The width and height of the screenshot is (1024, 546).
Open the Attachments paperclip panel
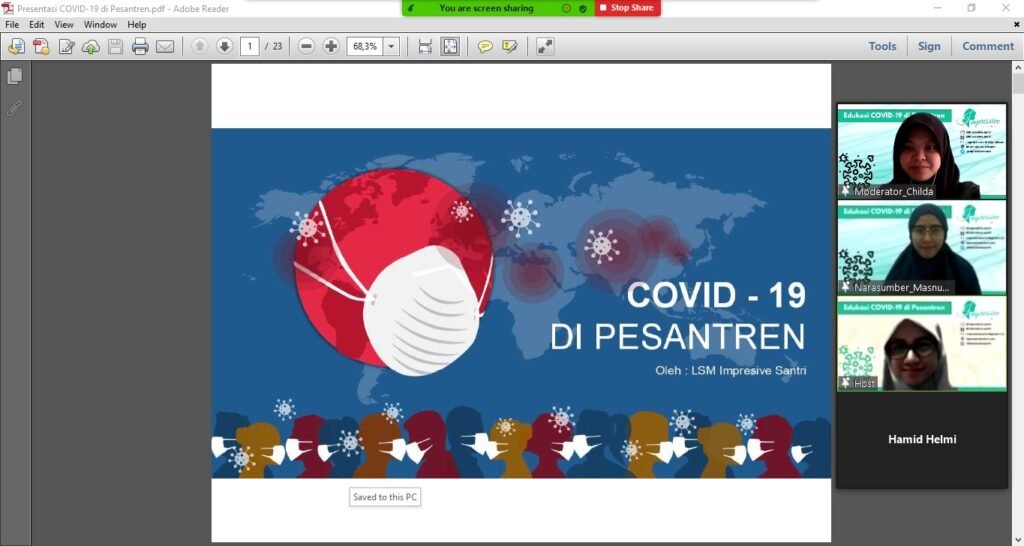point(15,108)
